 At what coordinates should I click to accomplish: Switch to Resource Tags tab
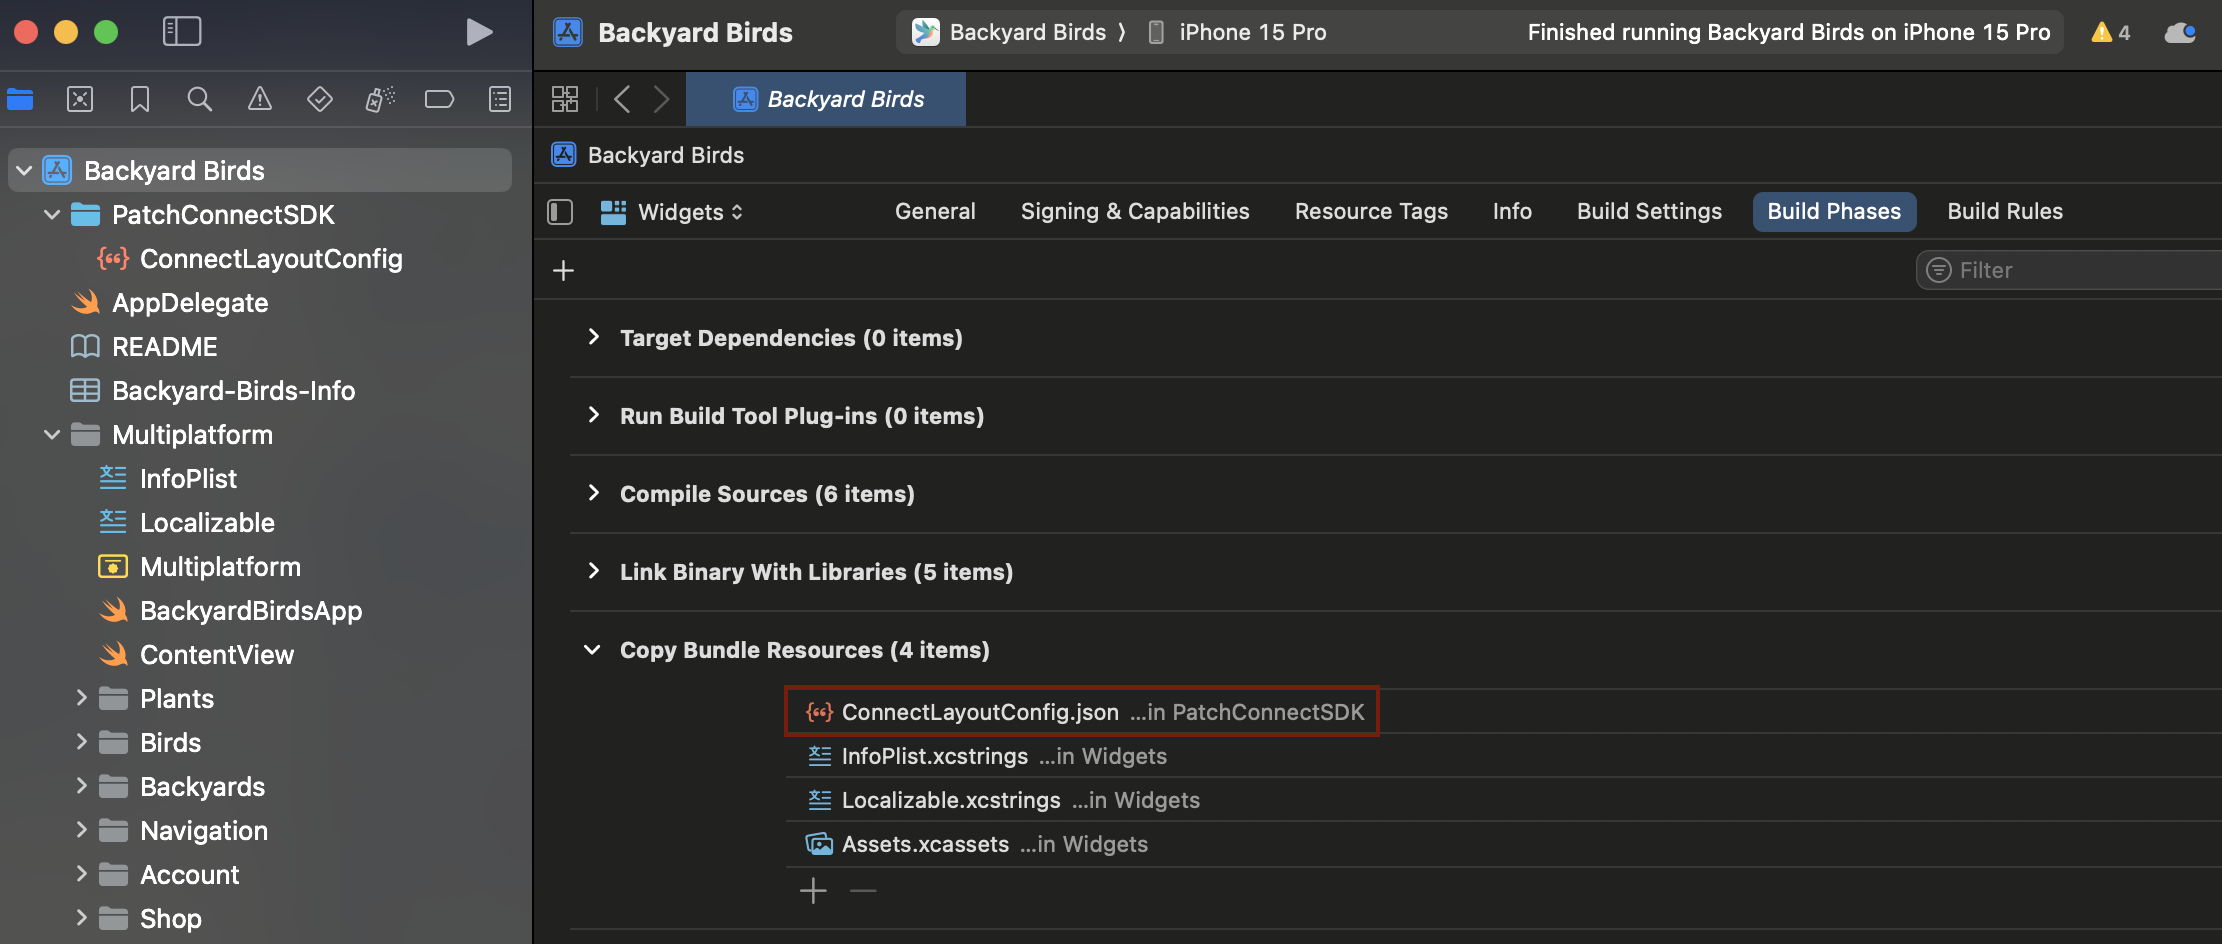pos(1371,212)
